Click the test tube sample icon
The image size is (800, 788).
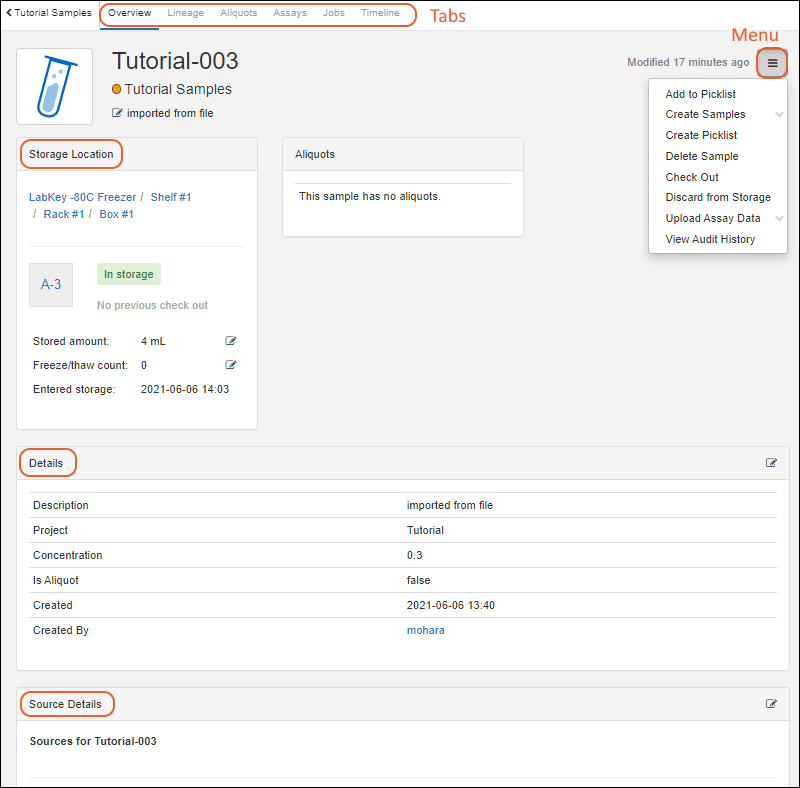point(54,86)
